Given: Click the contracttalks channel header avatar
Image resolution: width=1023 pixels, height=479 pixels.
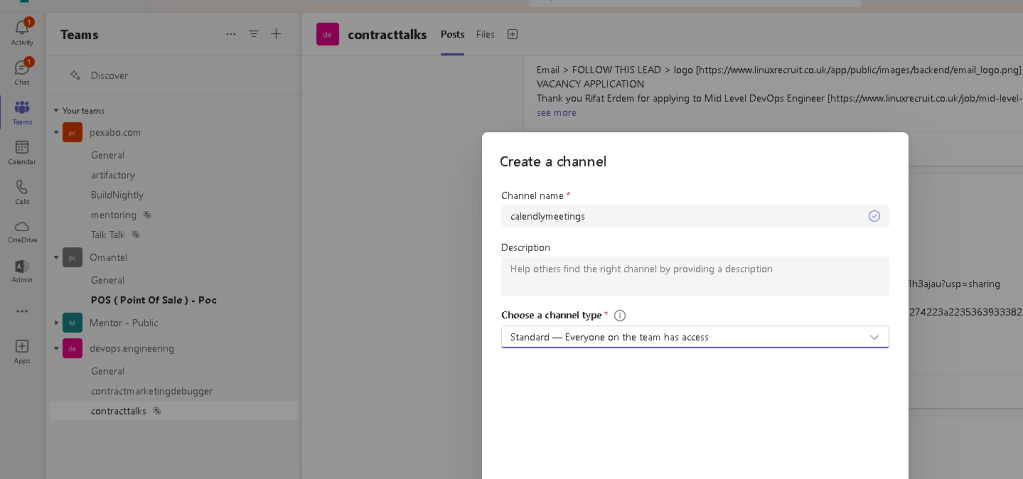Looking at the screenshot, I should coord(328,34).
